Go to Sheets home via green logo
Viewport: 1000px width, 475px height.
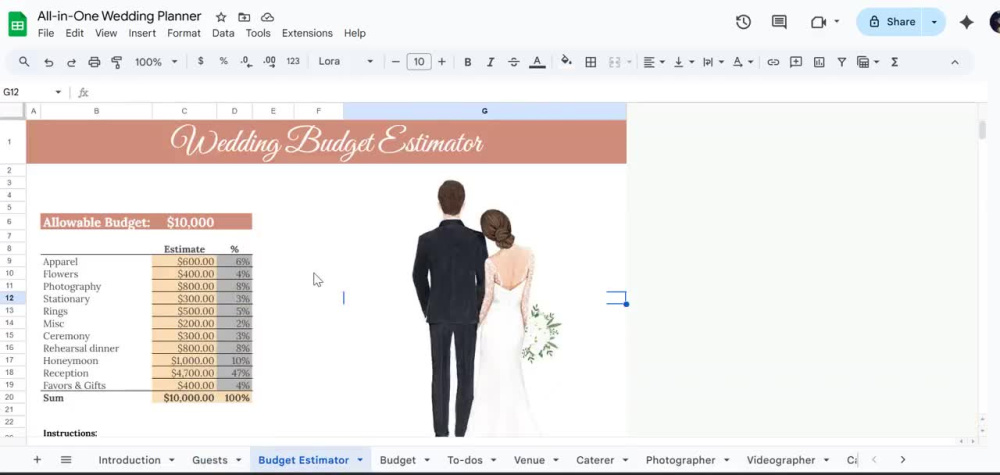tap(17, 25)
